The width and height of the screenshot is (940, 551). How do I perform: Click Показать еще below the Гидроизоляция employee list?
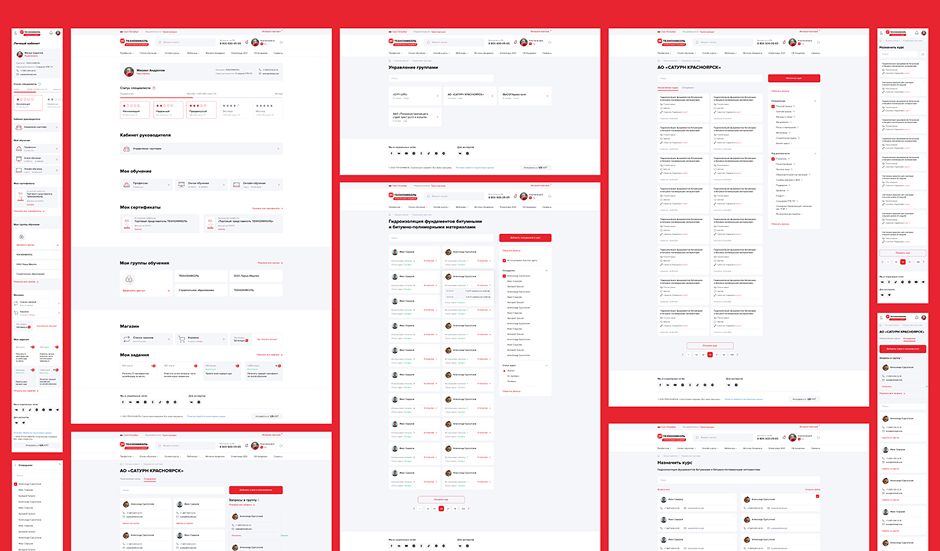pyautogui.click(x=441, y=498)
